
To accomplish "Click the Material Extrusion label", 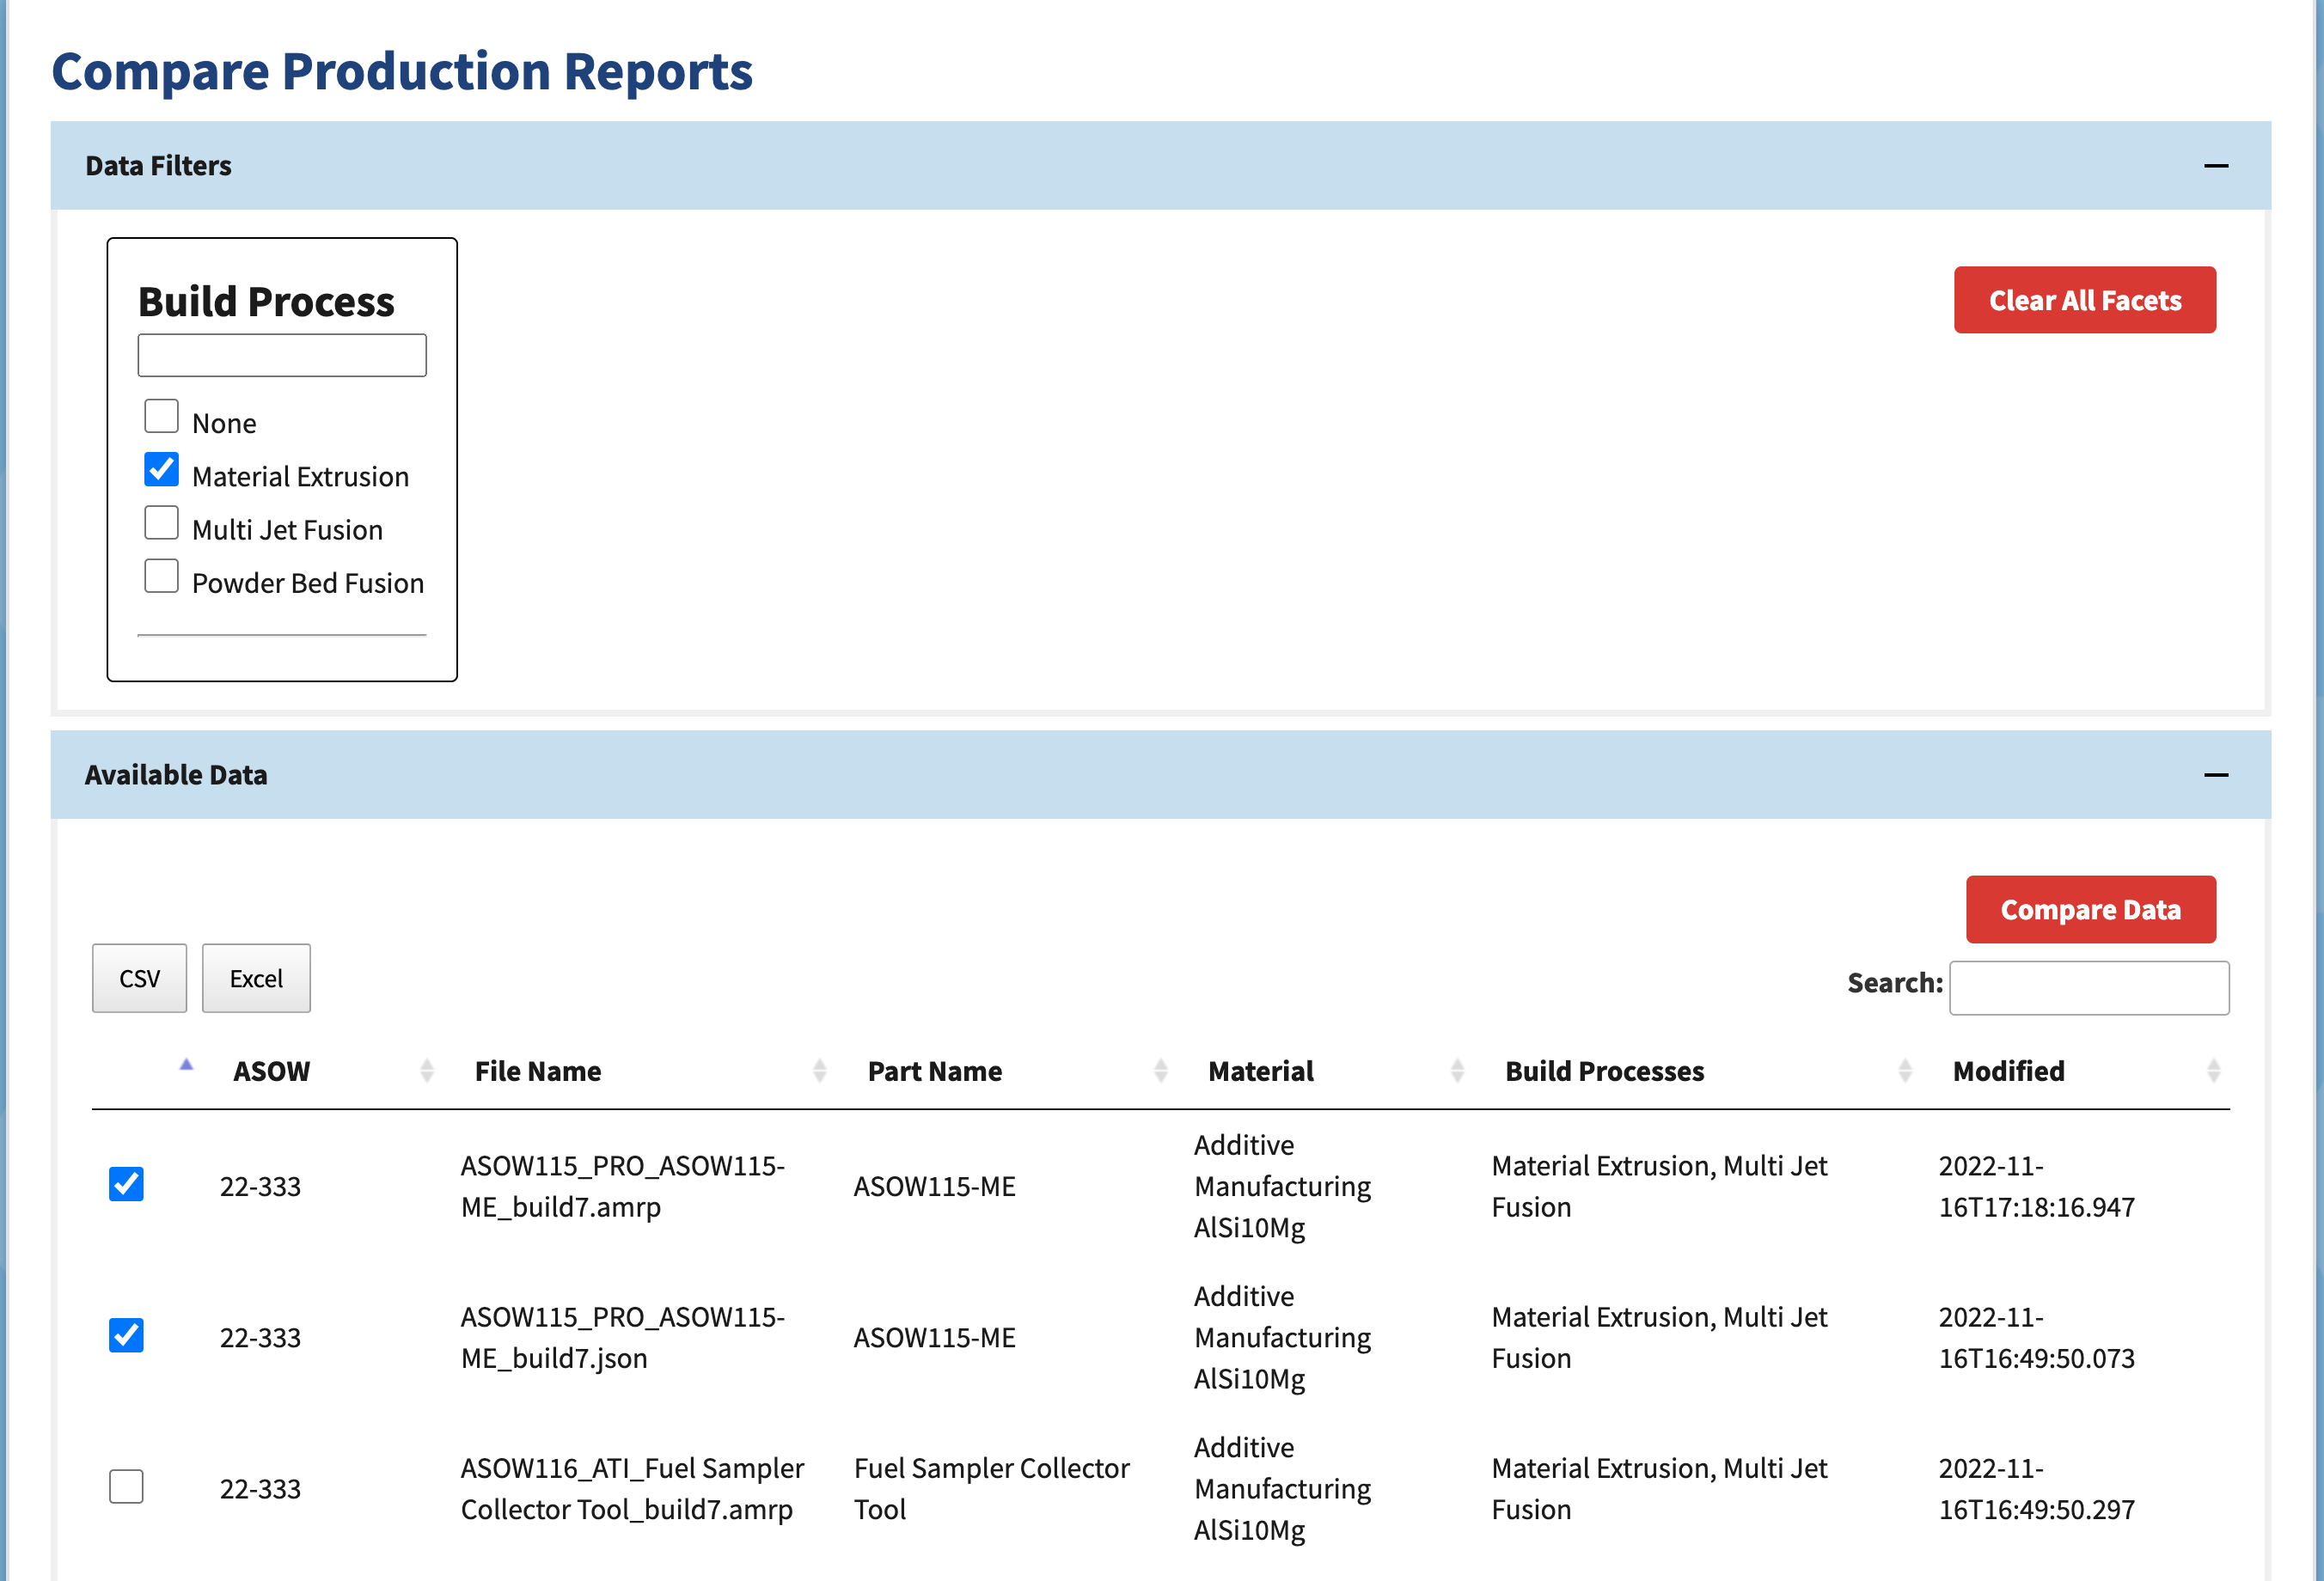I will coord(300,477).
